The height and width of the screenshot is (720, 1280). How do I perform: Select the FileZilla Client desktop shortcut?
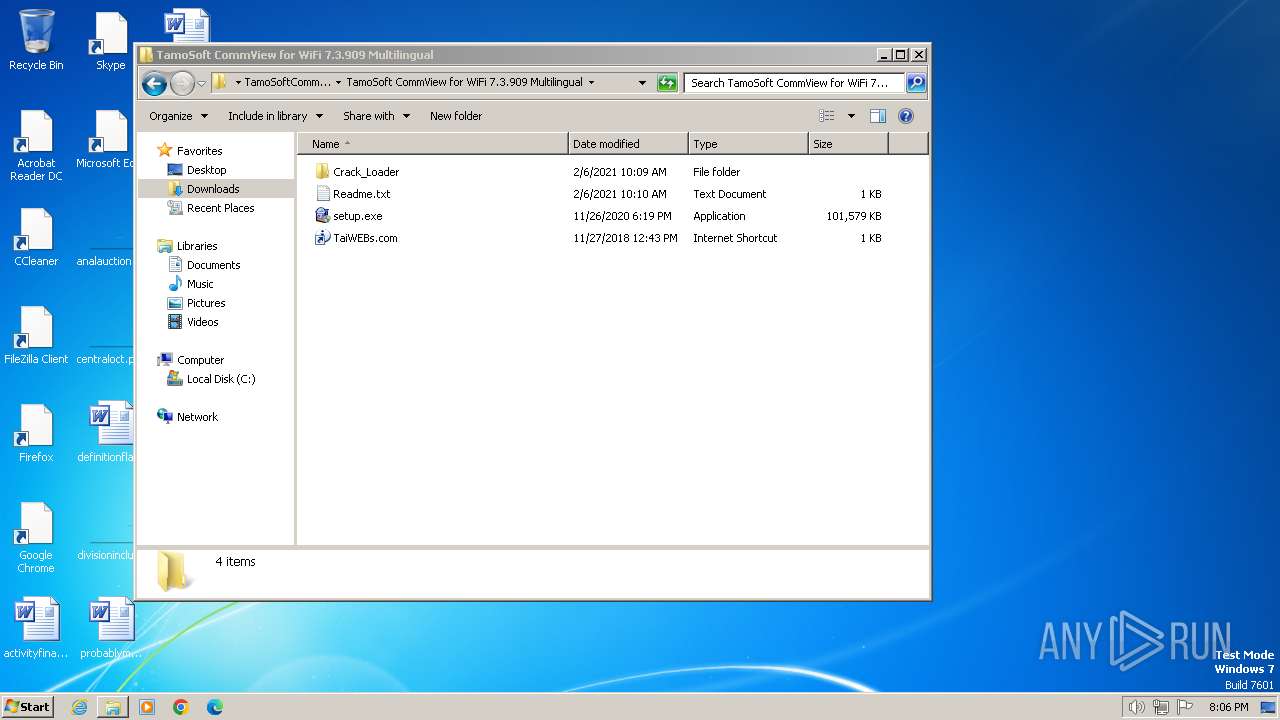pyautogui.click(x=36, y=336)
